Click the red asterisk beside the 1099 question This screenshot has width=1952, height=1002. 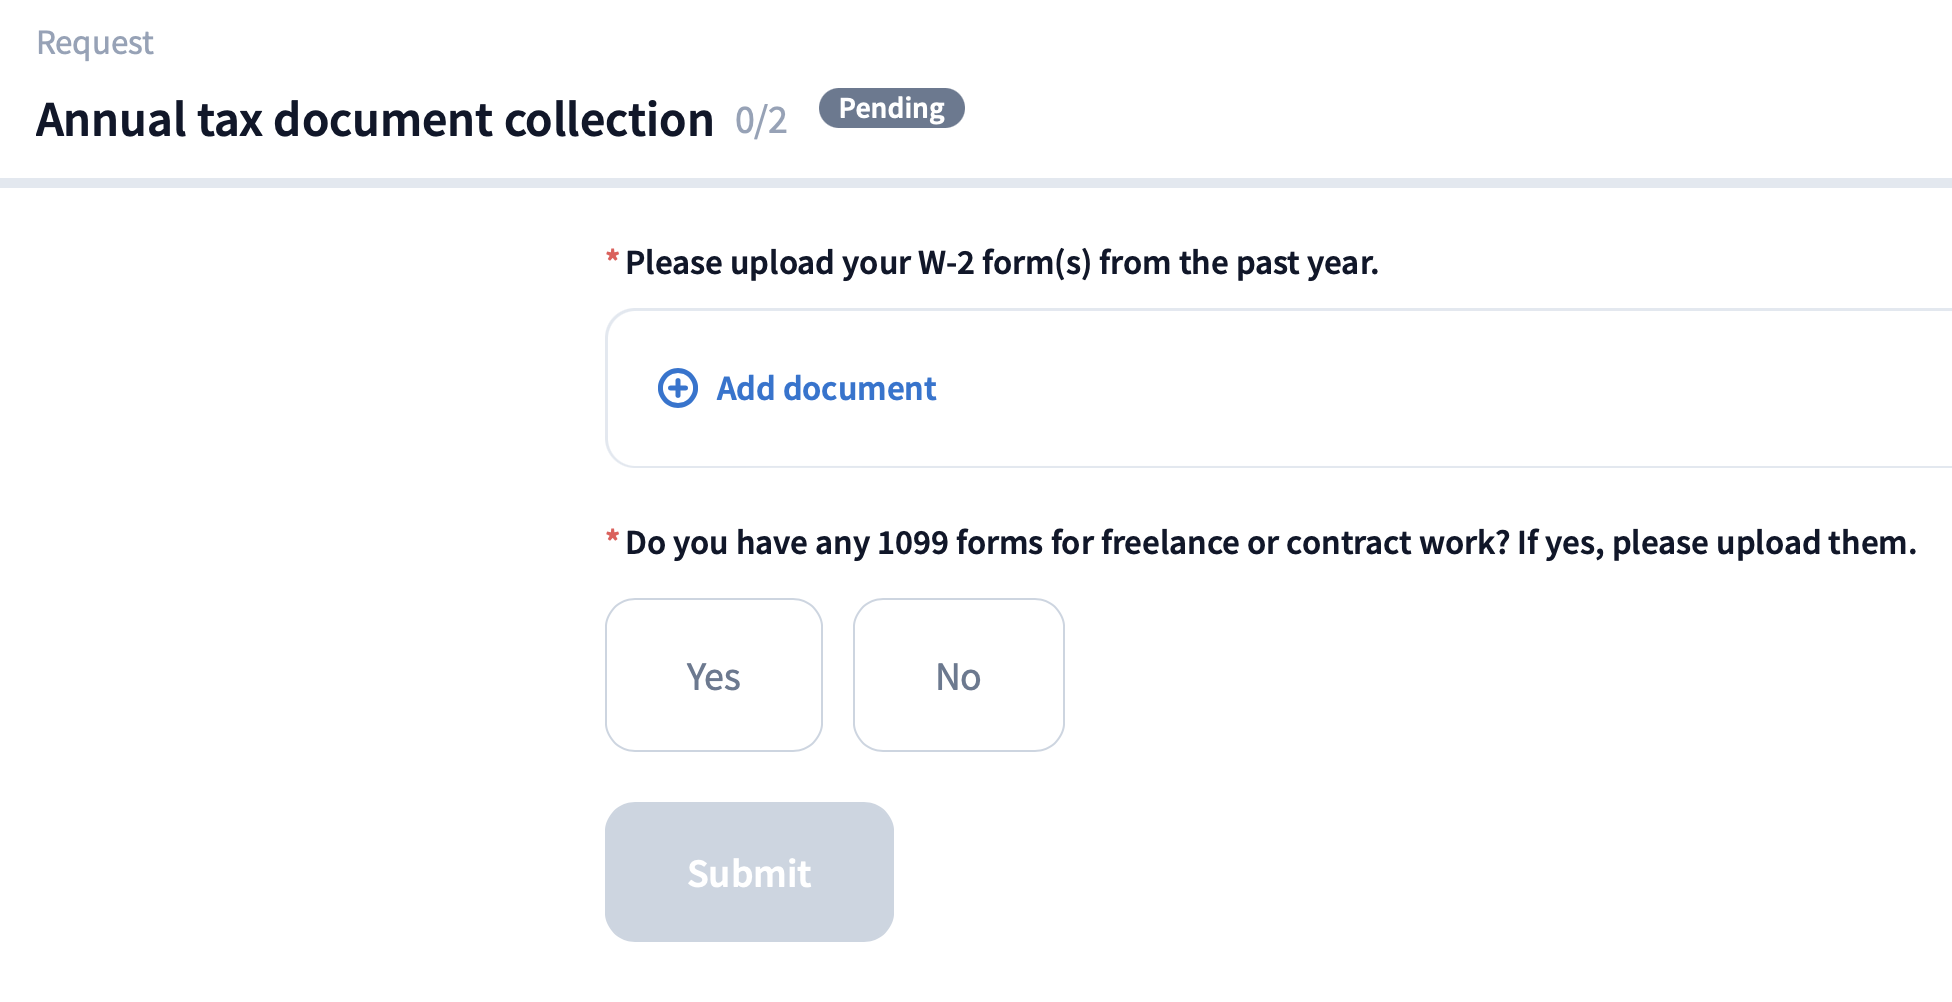pos(612,538)
